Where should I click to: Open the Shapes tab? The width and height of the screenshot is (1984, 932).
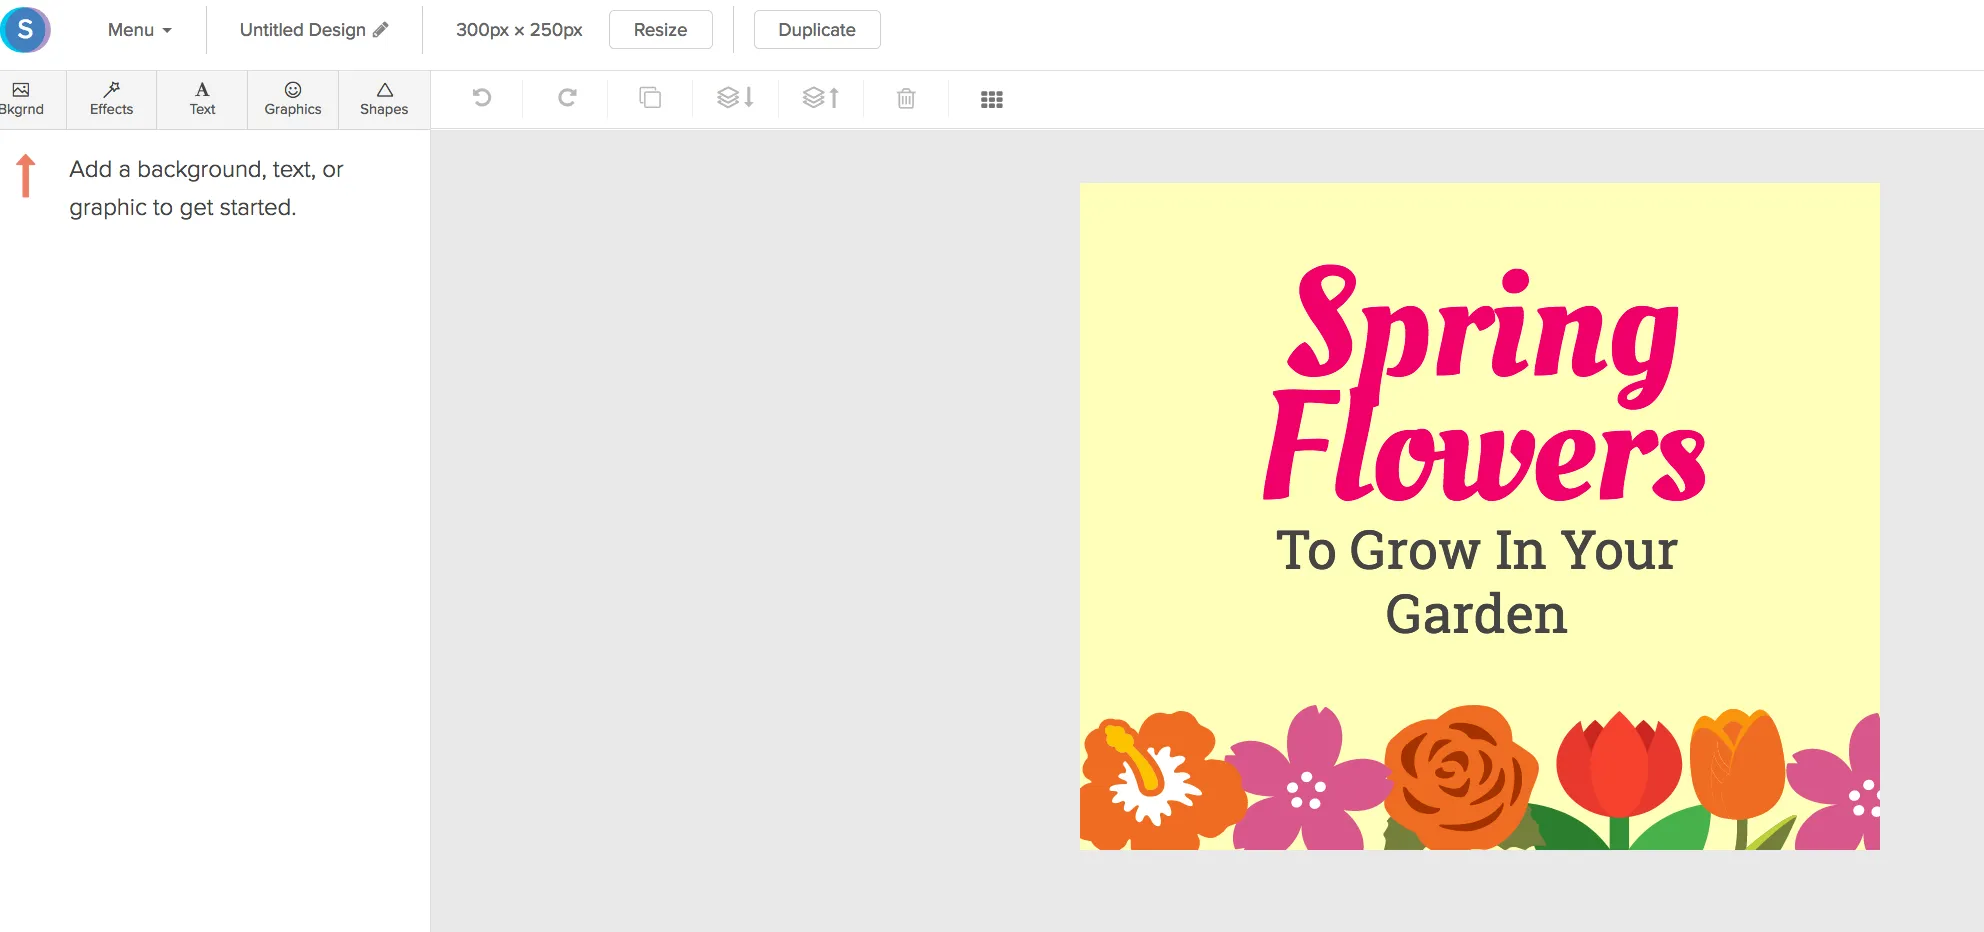tap(384, 99)
